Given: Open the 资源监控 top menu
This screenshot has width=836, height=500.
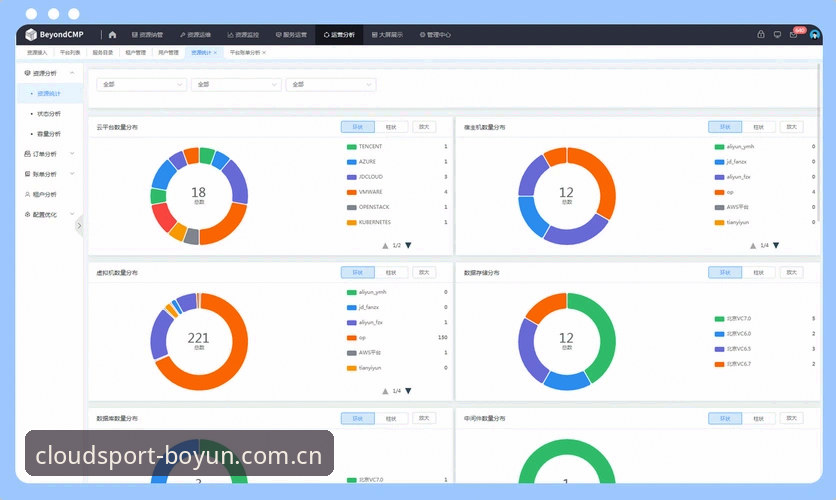Looking at the screenshot, I should 243,35.
